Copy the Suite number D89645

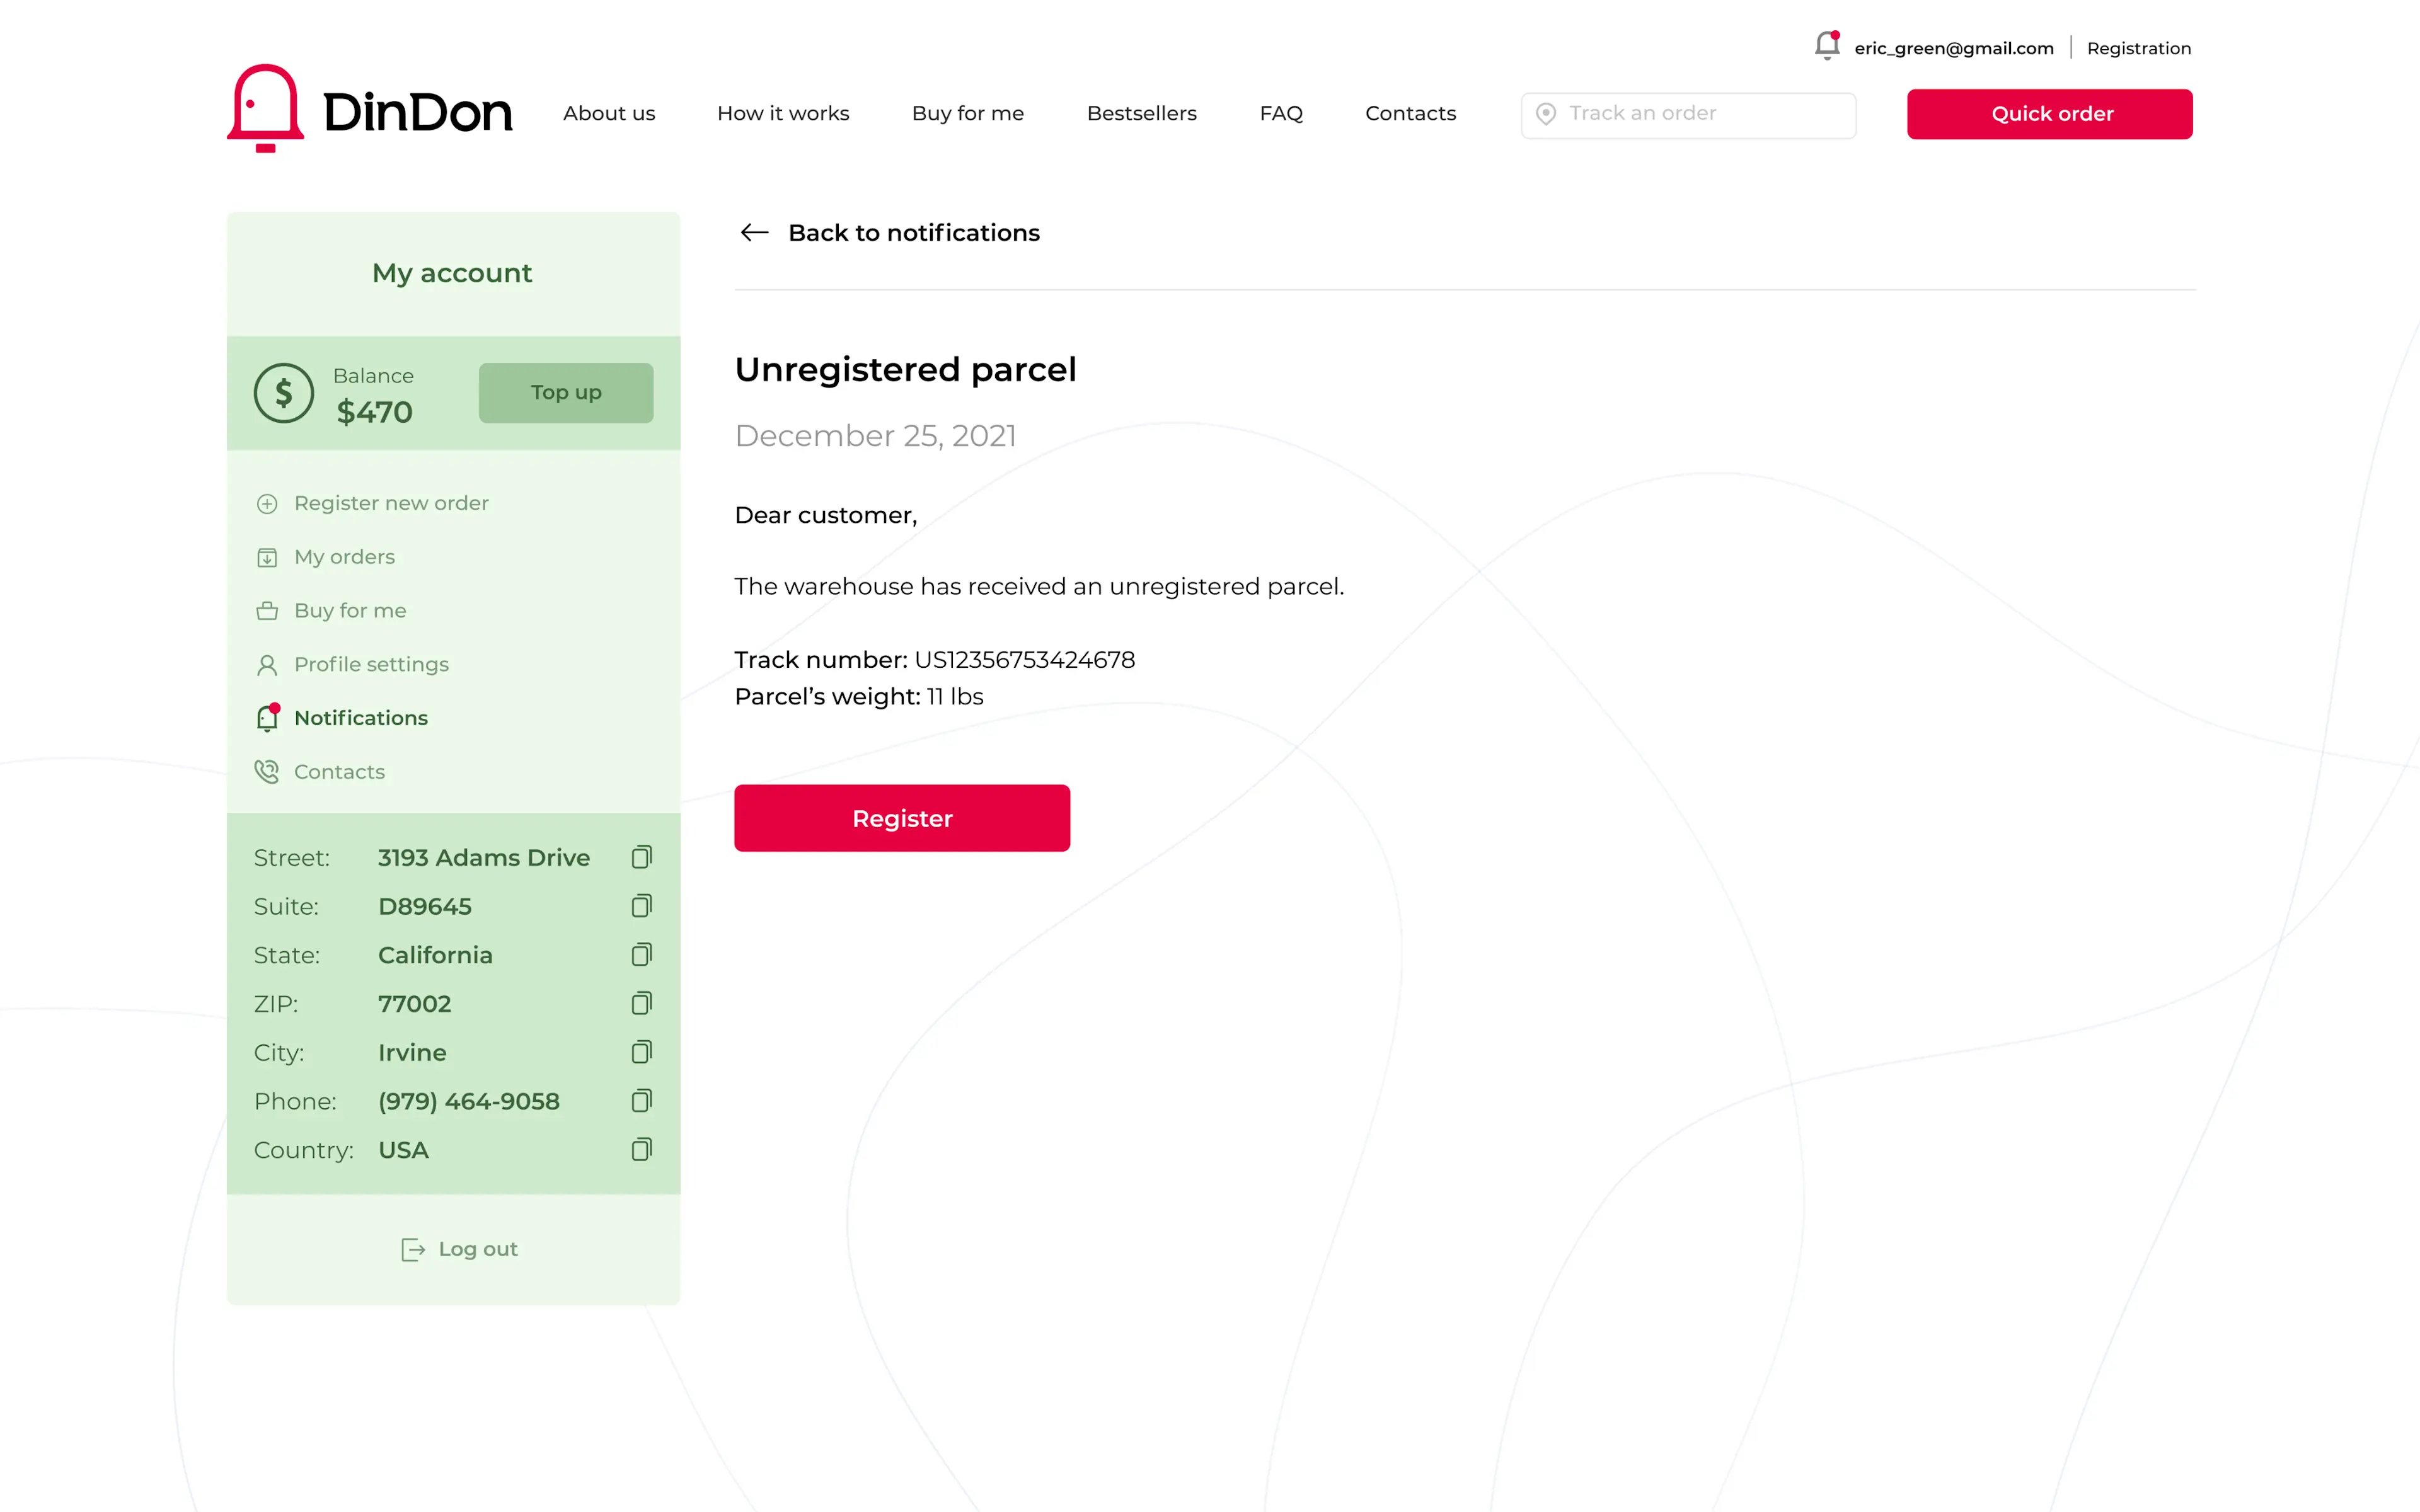[x=641, y=906]
